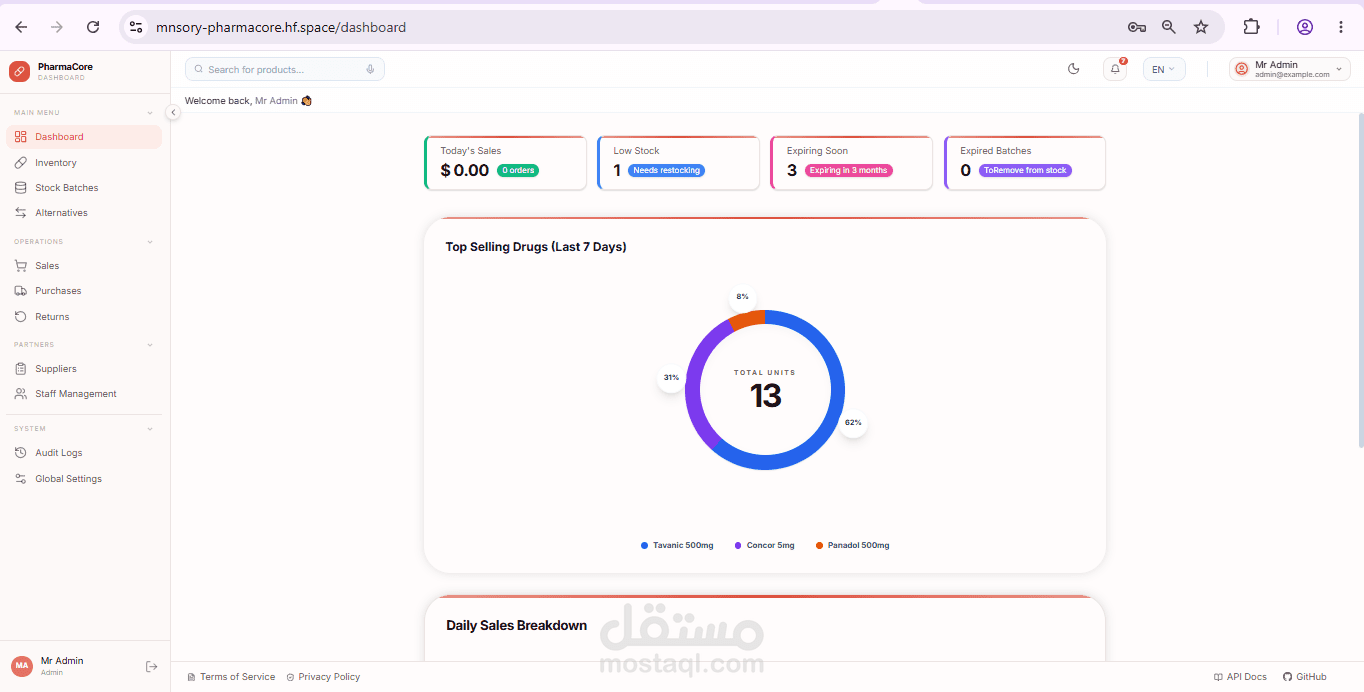The image size is (1364, 692).
Task: Toggle dark mode with the moon icon
Action: pyautogui.click(x=1074, y=69)
